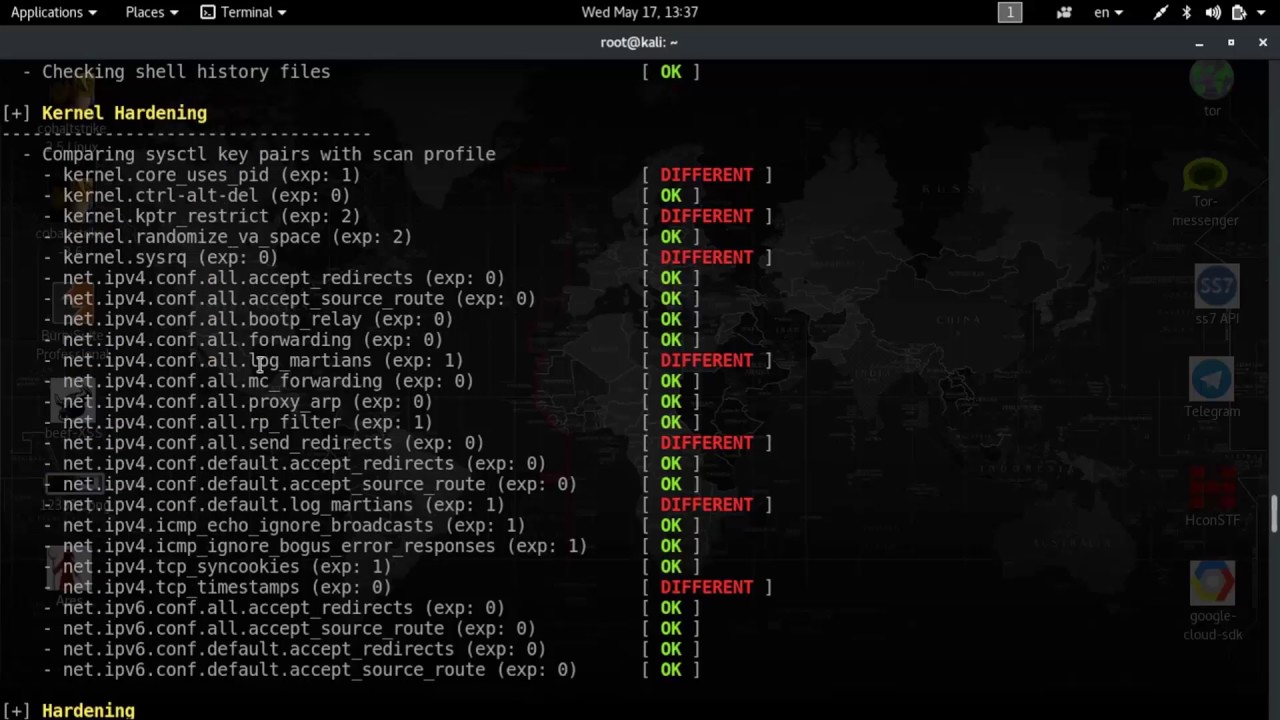Click the "net.ipv6.conf.all.accept_redirects" line
Viewport: 1280px width, 720px height.
pos(284,608)
